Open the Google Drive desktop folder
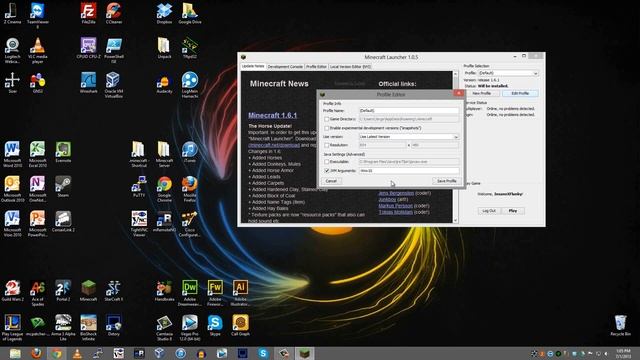This screenshot has height=360, width=640. (x=190, y=13)
